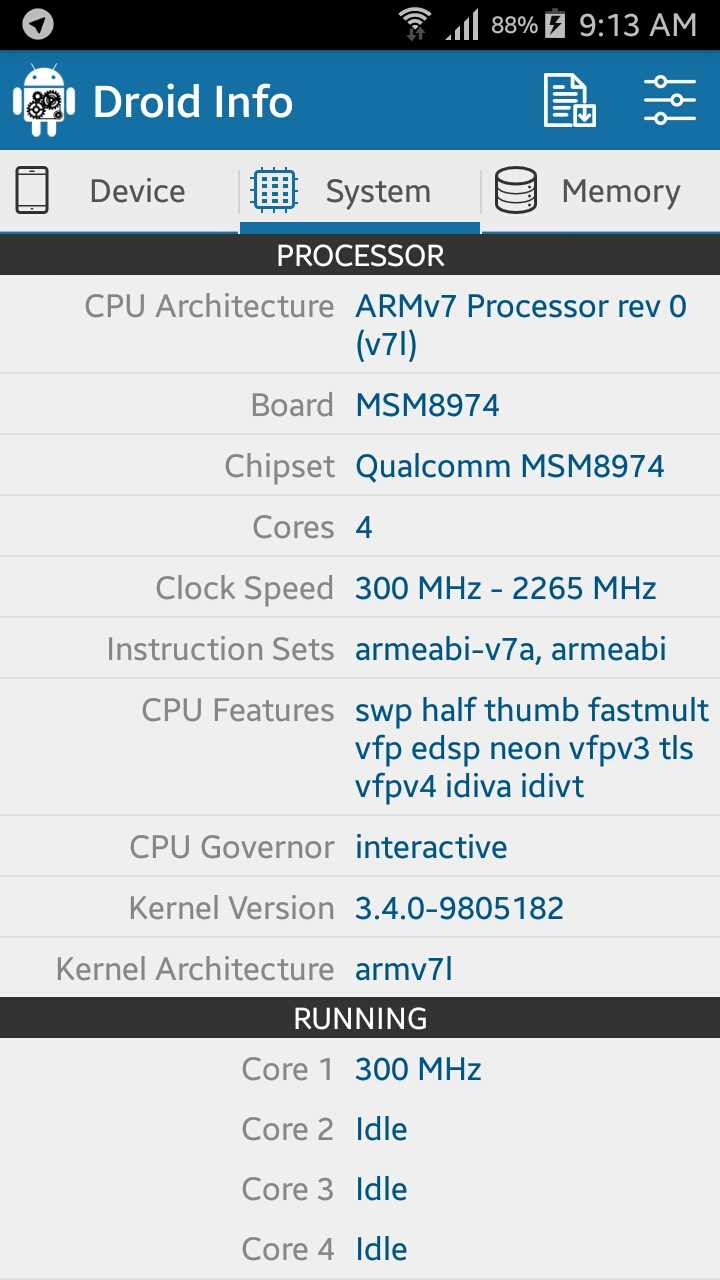Open the export report document icon

pos(570,100)
